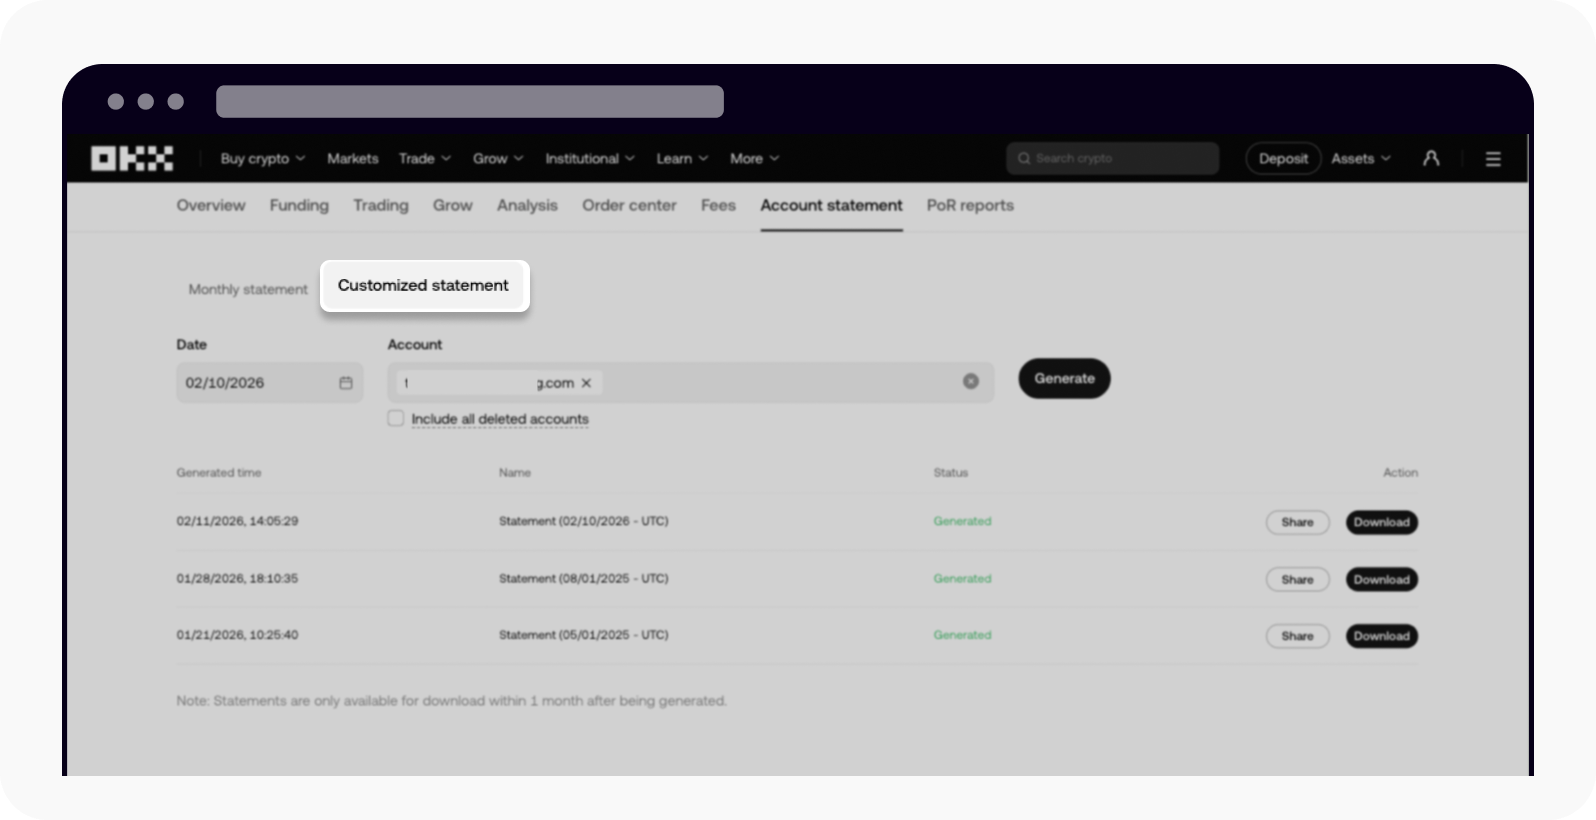The height and width of the screenshot is (820, 1596).
Task: Share the 05/01/2025 statement
Action: coord(1297,636)
